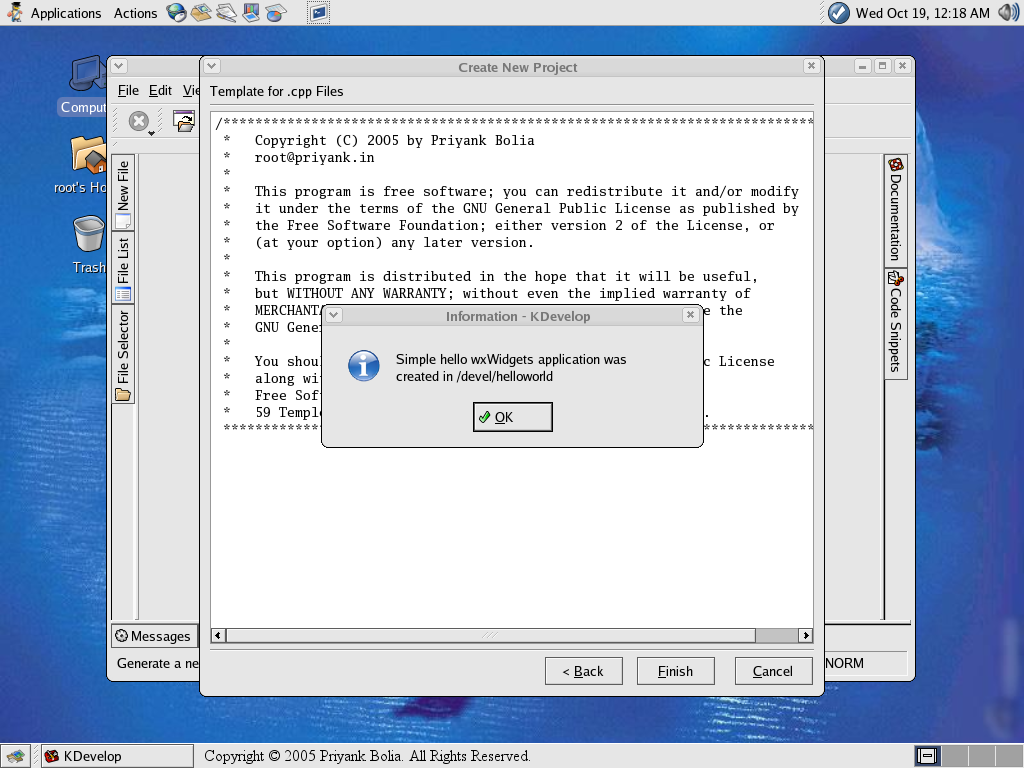The width and height of the screenshot is (1024, 768).
Task: Open the KDevelop main window's menu arrow
Action: [x=119, y=66]
